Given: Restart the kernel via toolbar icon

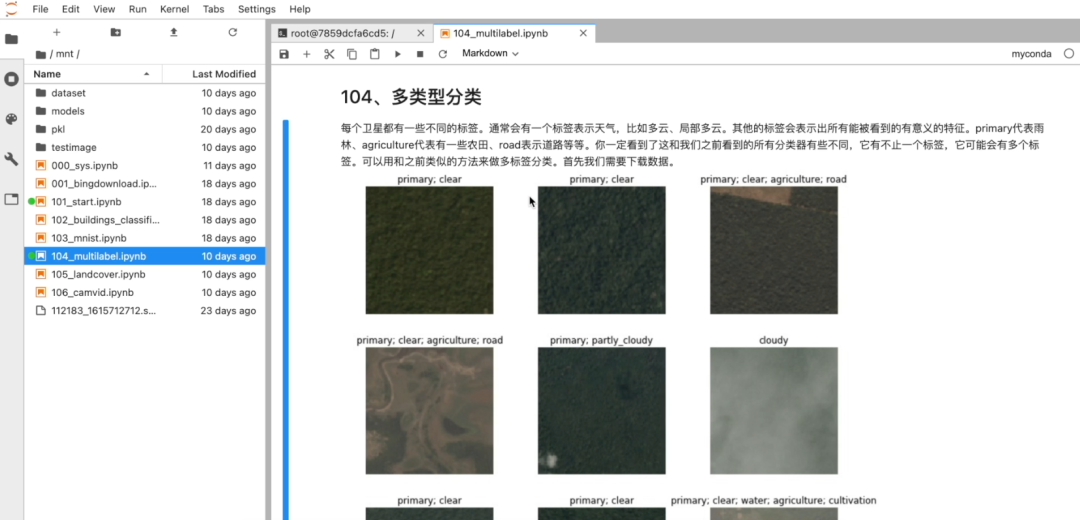Looking at the screenshot, I should point(442,54).
